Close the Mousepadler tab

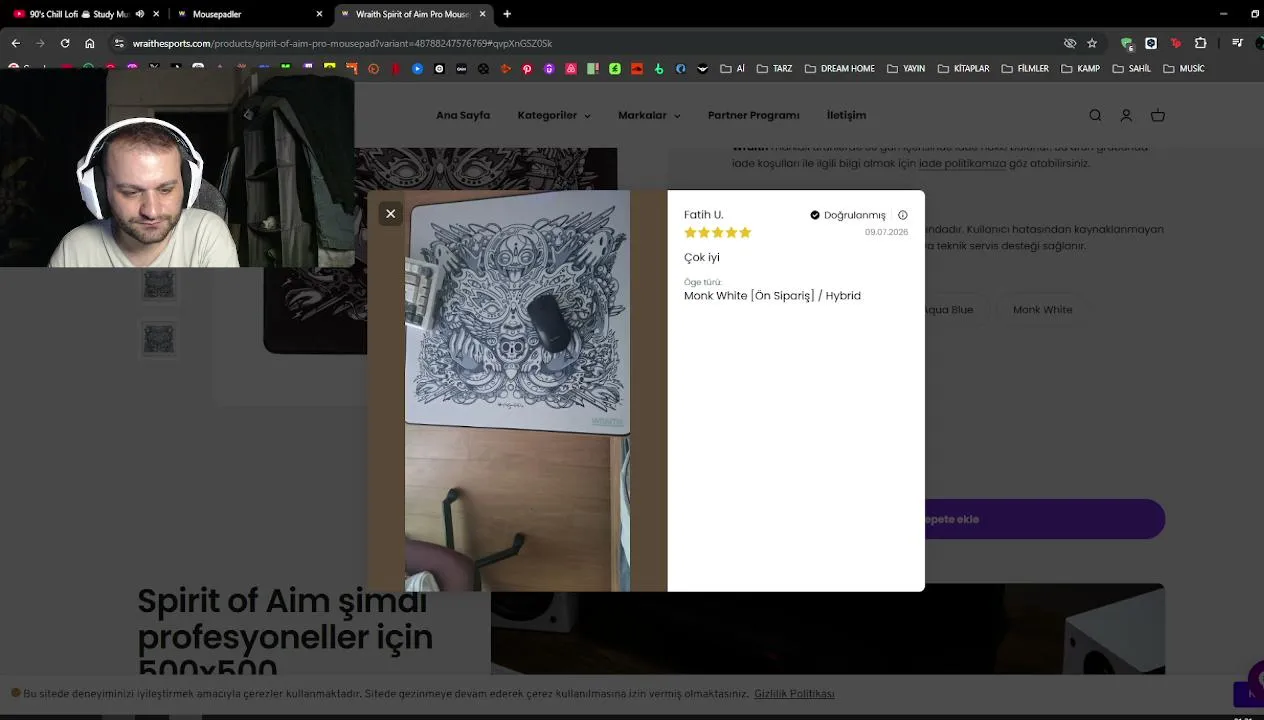(x=320, y=14)
